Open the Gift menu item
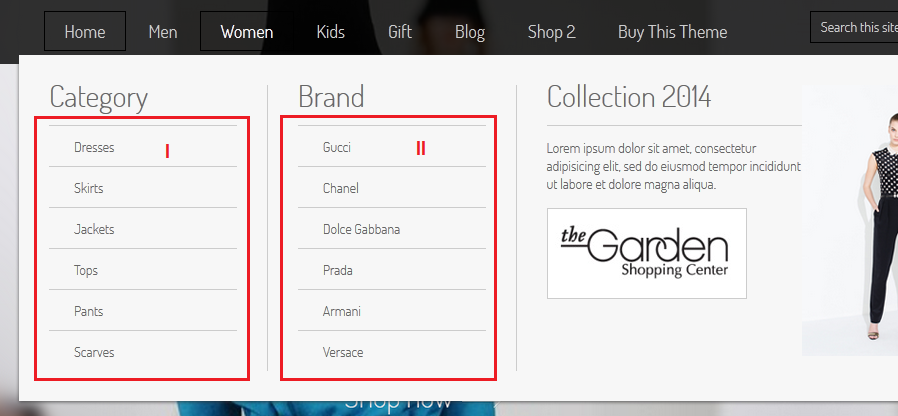The height and width of the screenshot is (416, 898). (x=400, y=32)
